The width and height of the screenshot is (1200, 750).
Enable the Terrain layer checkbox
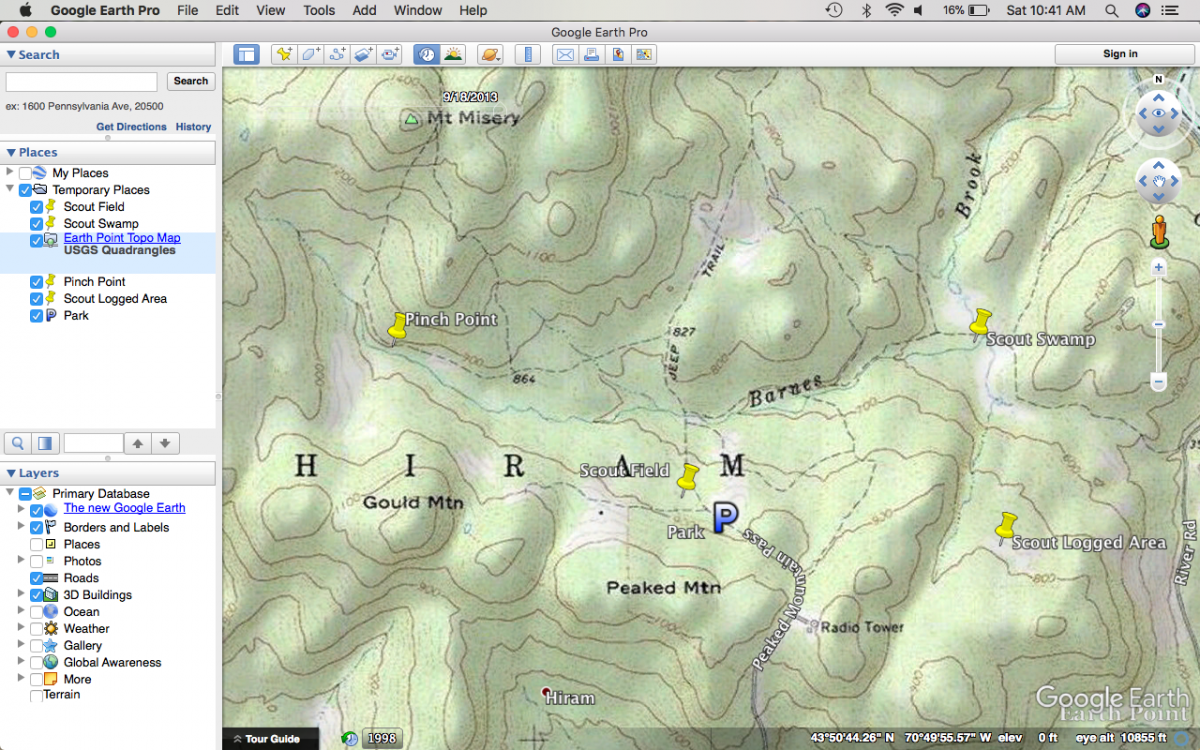[37, 695]
